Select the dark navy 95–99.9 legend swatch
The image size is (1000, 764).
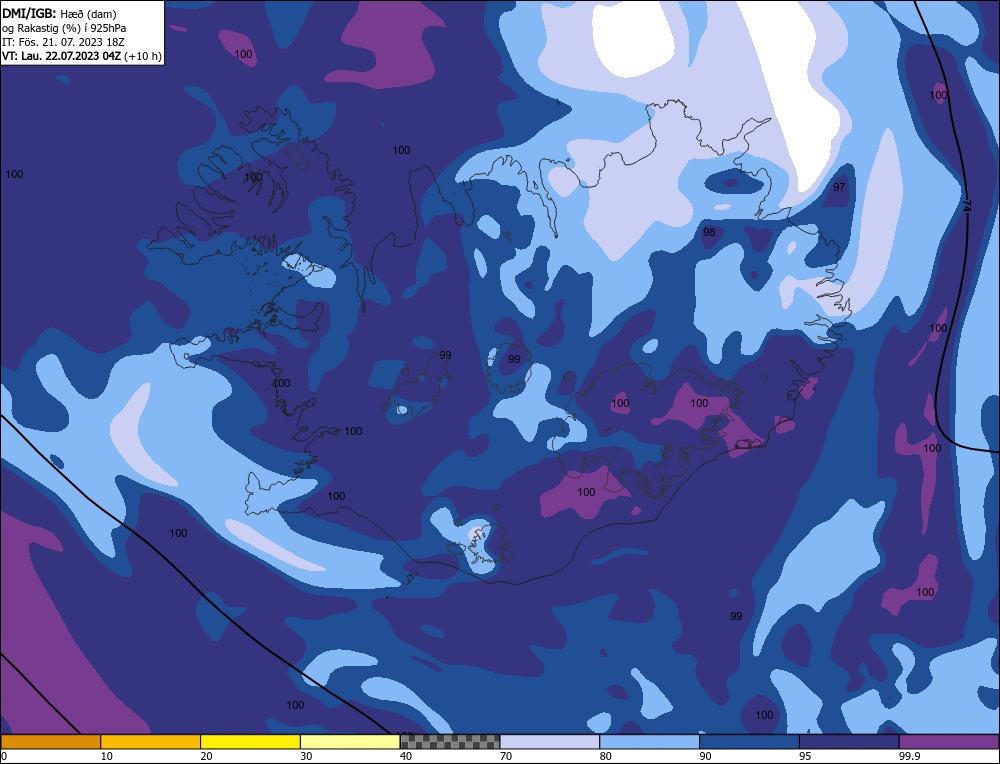pyautogui.click(x=849, y=742)
